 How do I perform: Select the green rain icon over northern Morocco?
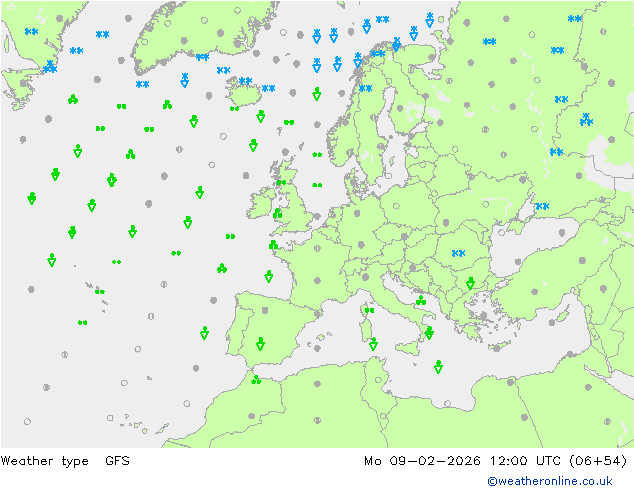click(257, 380)
